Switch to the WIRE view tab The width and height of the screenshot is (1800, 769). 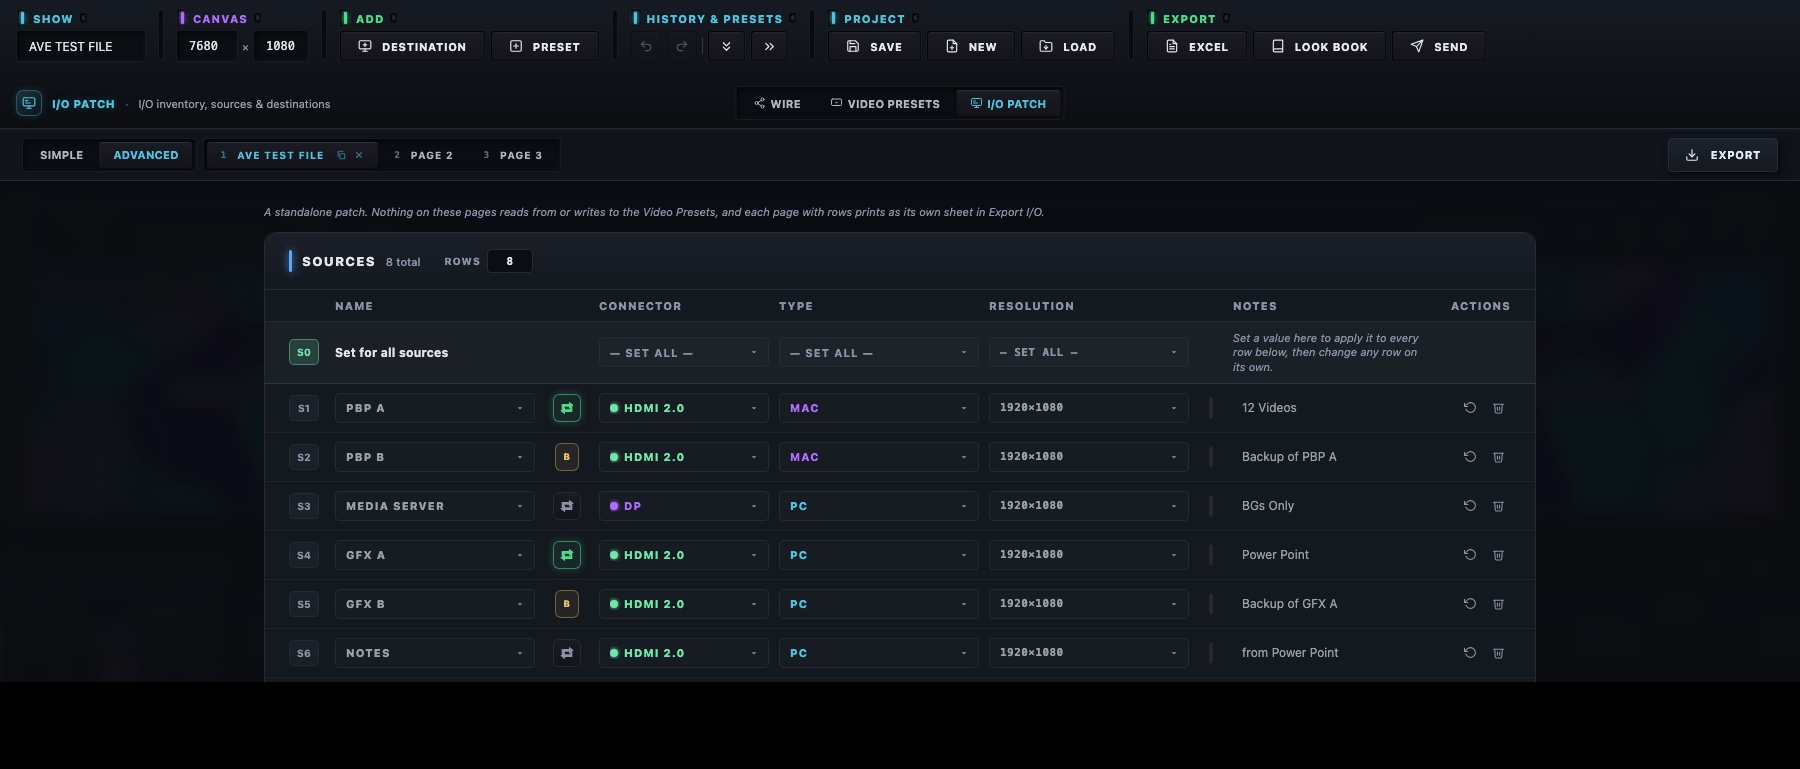point(778,103)
